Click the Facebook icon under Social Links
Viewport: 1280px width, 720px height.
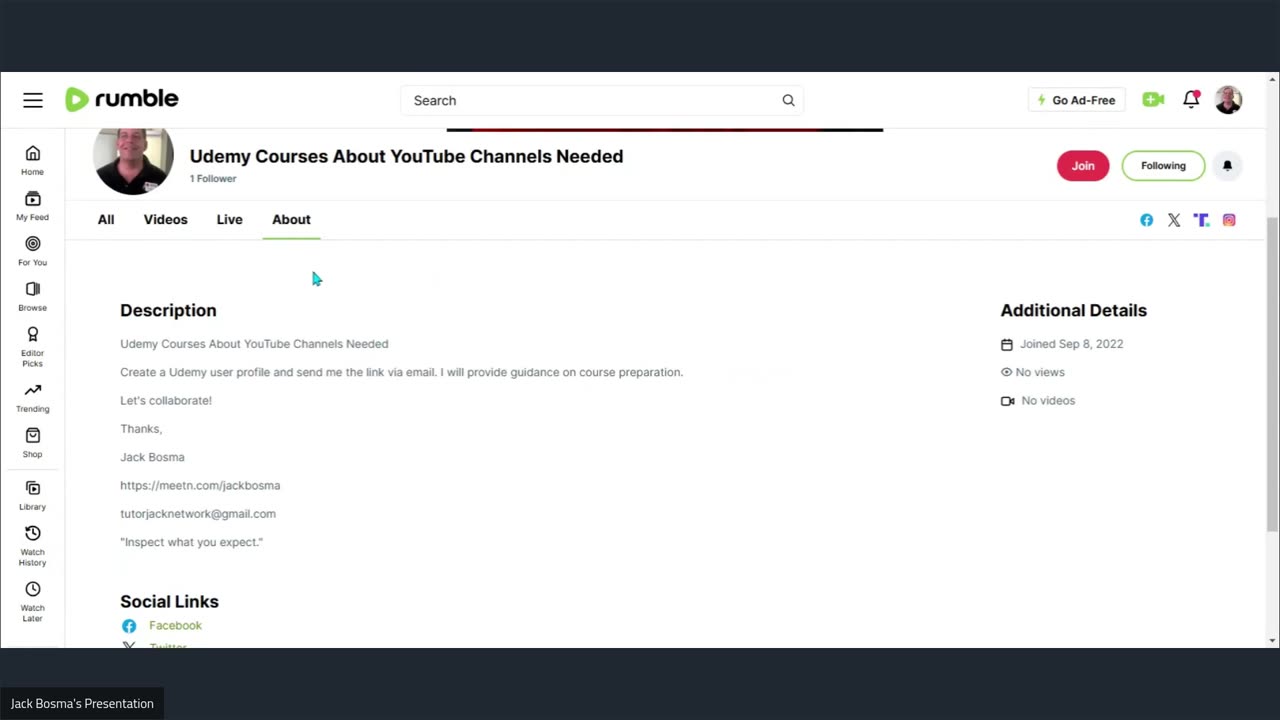click(129, 626)
